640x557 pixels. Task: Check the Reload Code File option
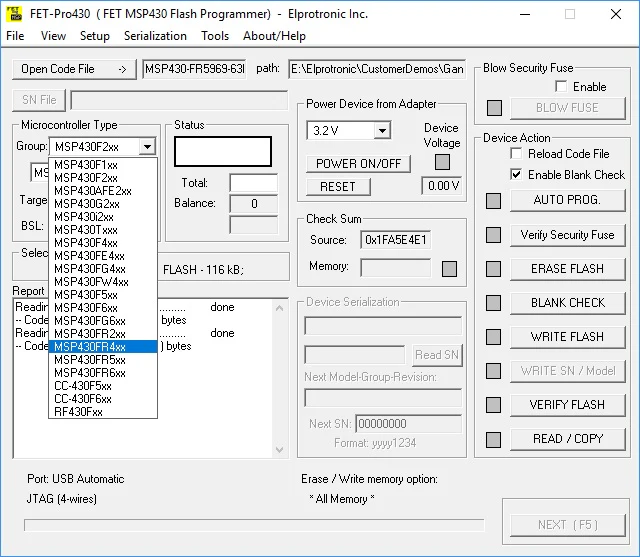point(516,154)
